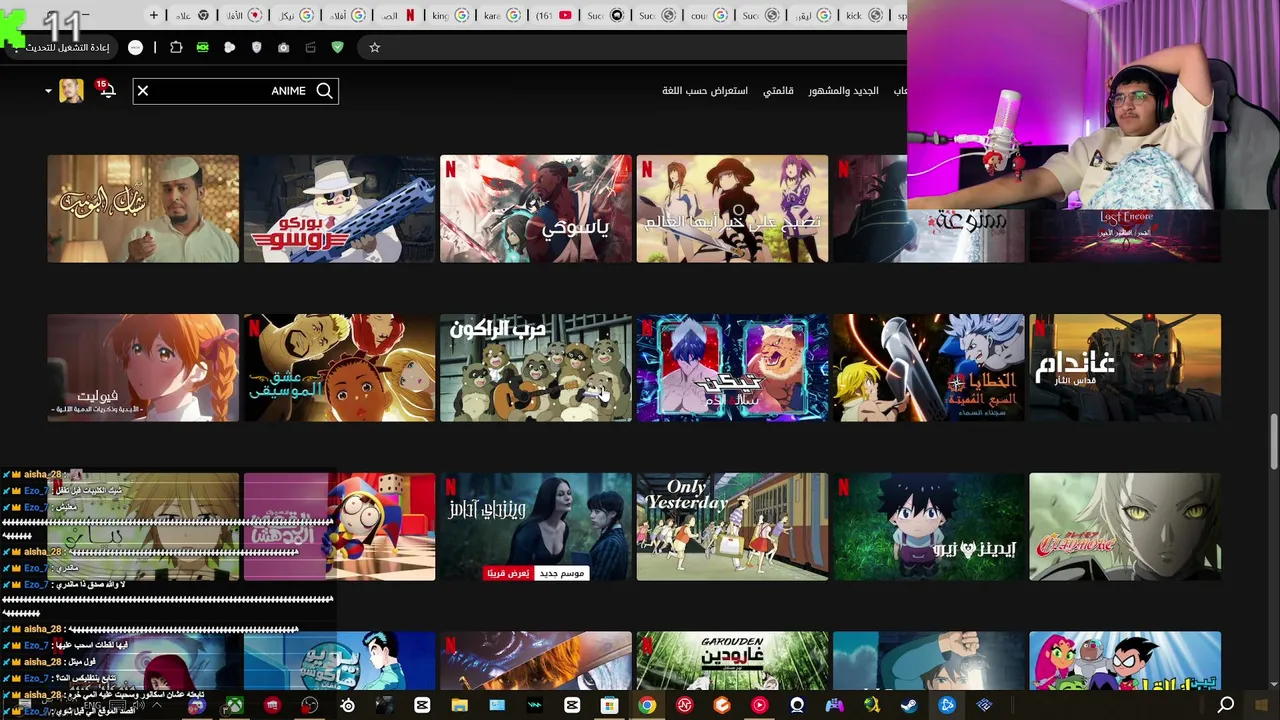Open File Explorer from the taskbar

point(459,706)
